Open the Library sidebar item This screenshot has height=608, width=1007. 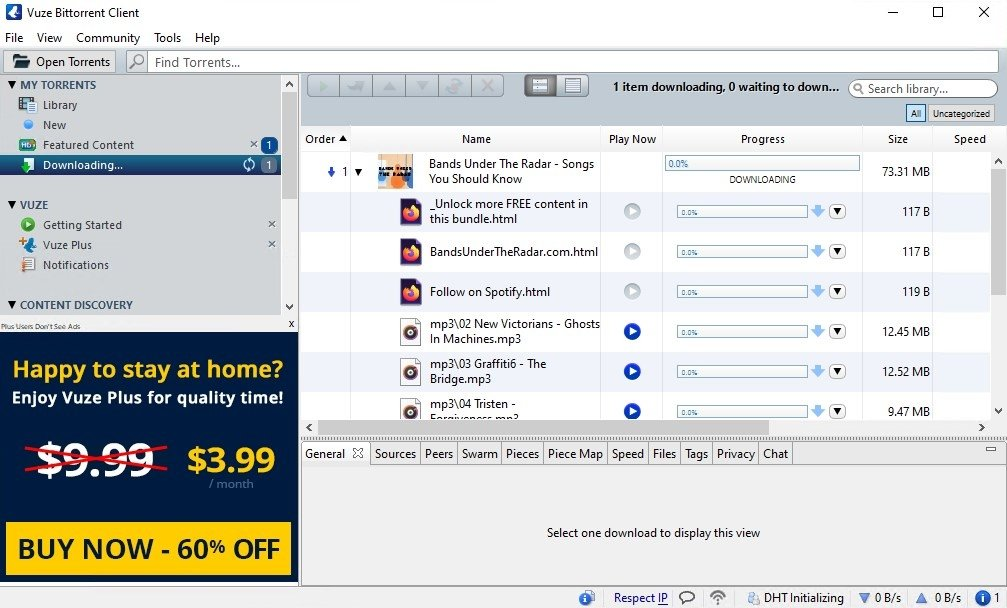[x=60, y=105]
